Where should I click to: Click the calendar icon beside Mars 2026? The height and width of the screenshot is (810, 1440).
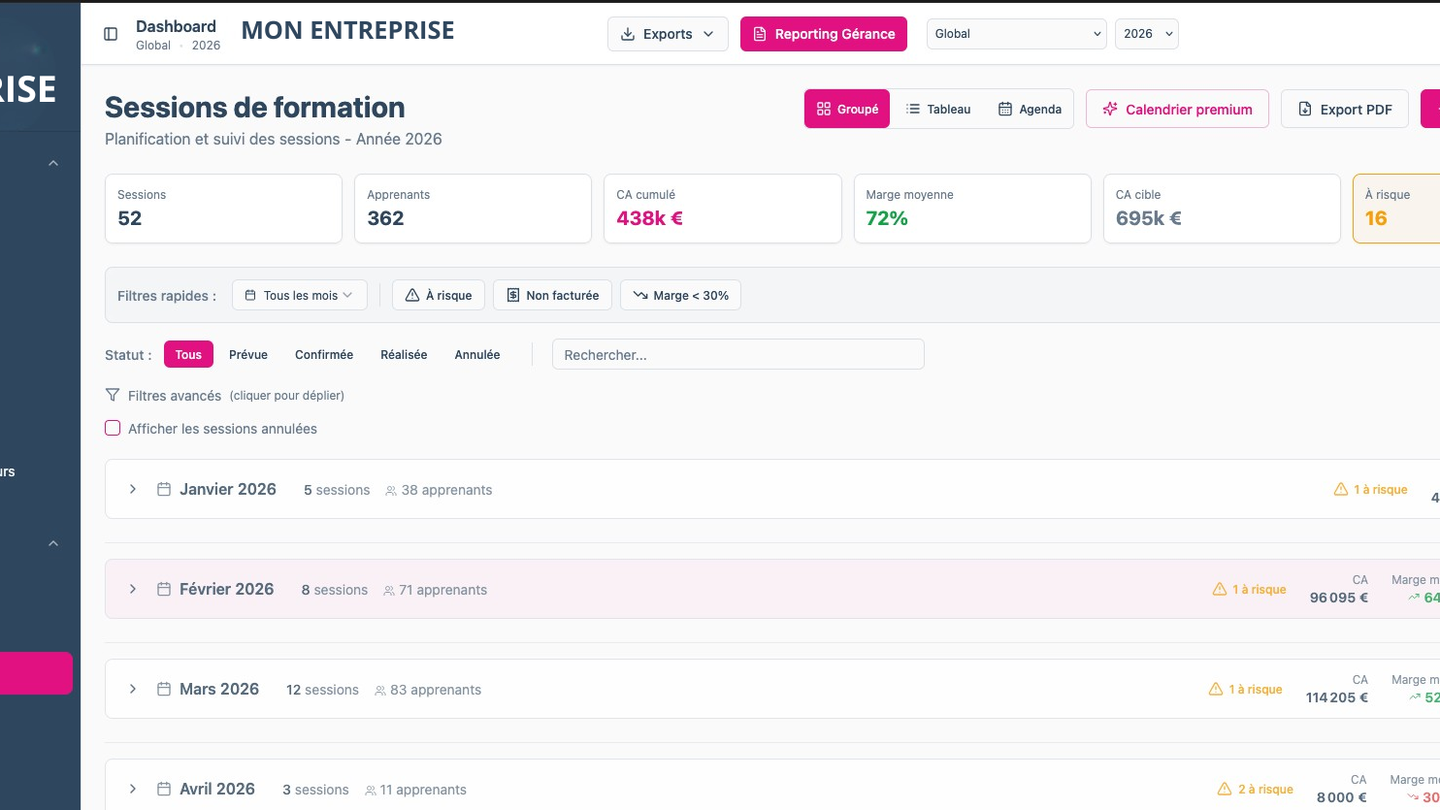point(164,689)
